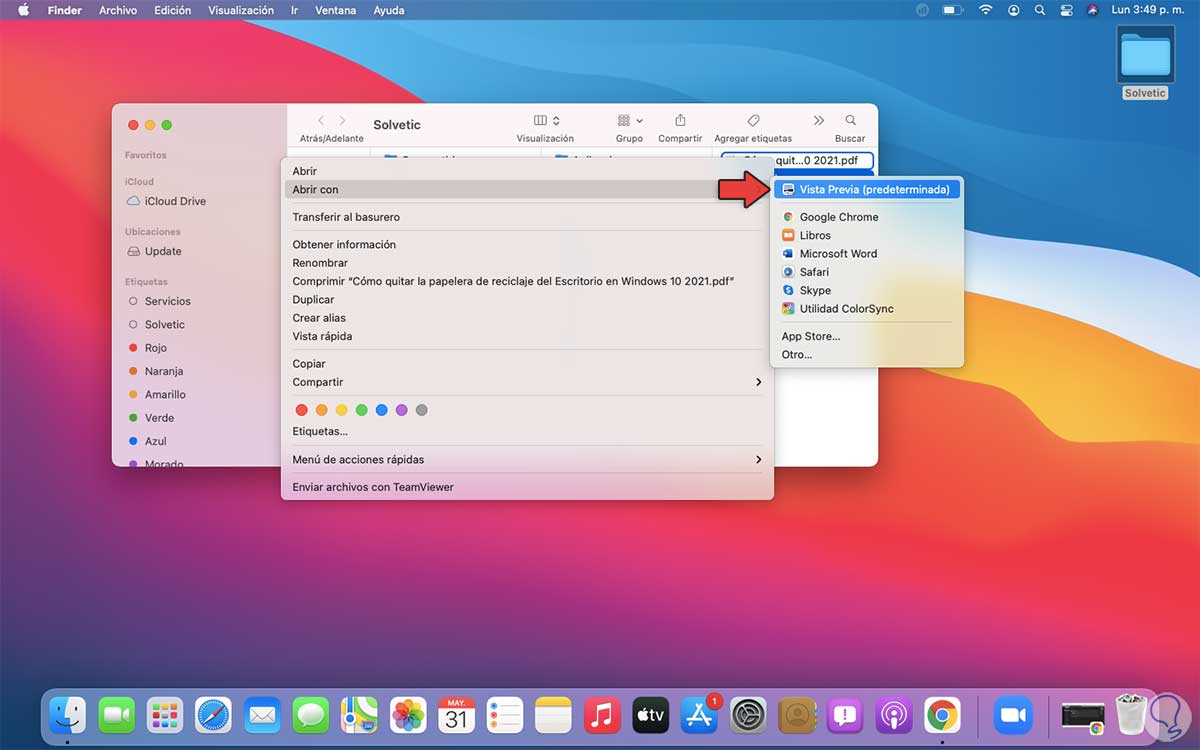Image resolution: width=1200 pixels, height=750 pixels.
Task: Open the Trash at the end of the Dock
Action: click(1131, 715)
